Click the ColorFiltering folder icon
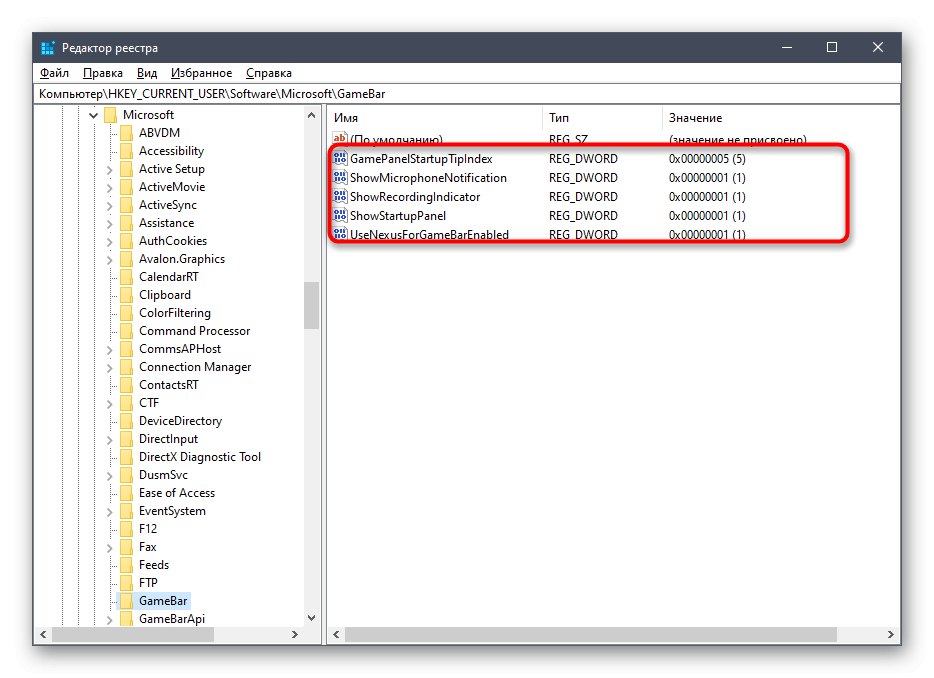 [x=126, y=313]
